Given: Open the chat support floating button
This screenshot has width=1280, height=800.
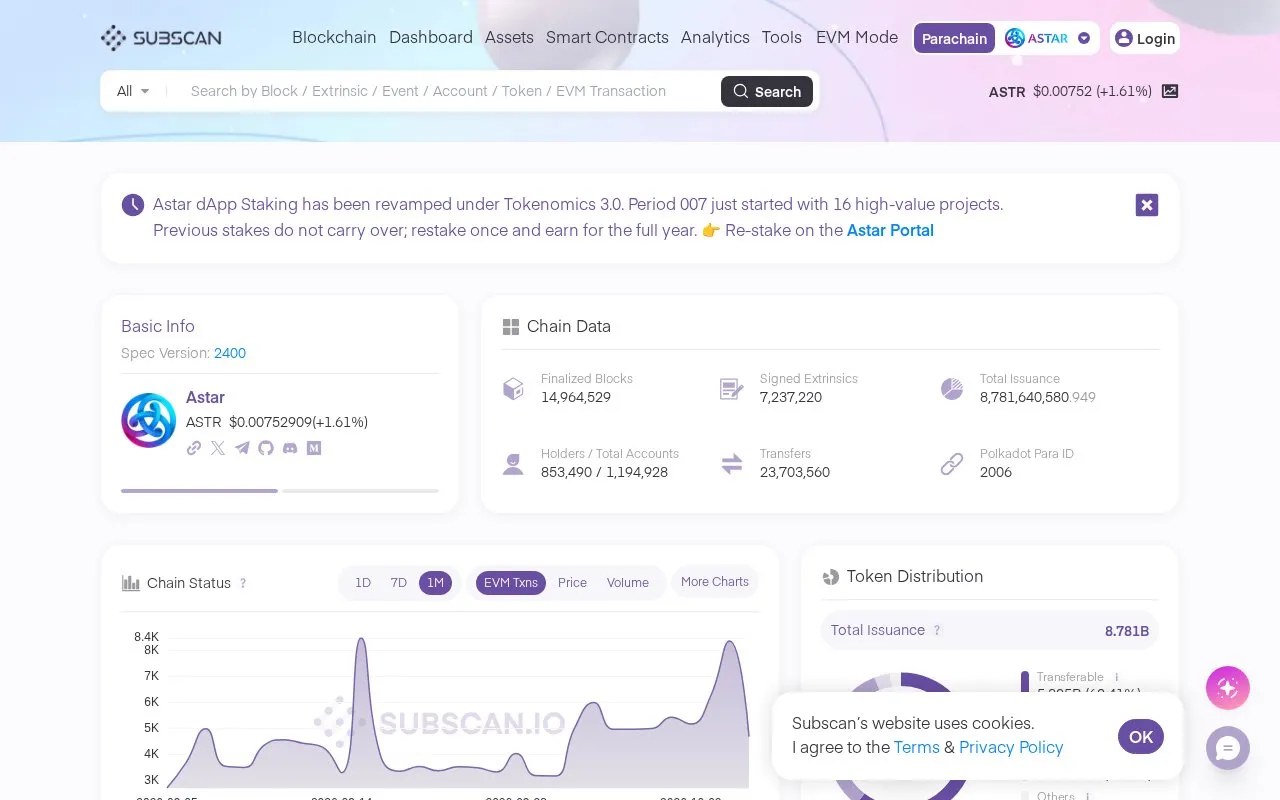Looking at the screenshot, I should pyautogui.click(x=1228, y=748).
